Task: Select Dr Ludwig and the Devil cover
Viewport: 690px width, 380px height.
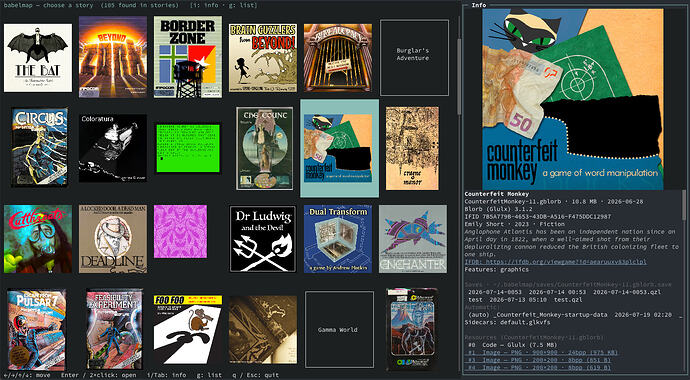Action: [263, 239]
